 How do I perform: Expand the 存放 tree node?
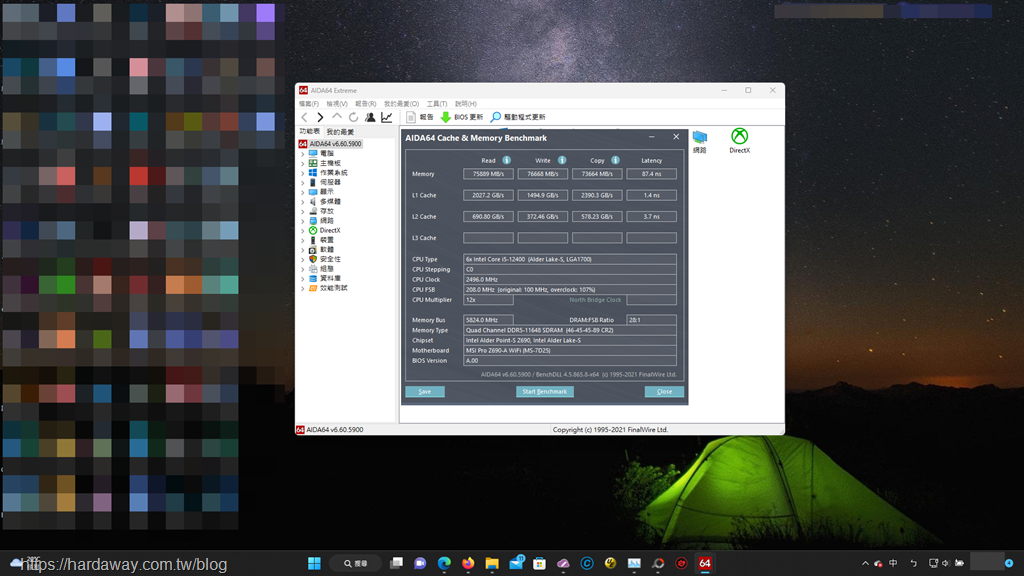[302, 211]
